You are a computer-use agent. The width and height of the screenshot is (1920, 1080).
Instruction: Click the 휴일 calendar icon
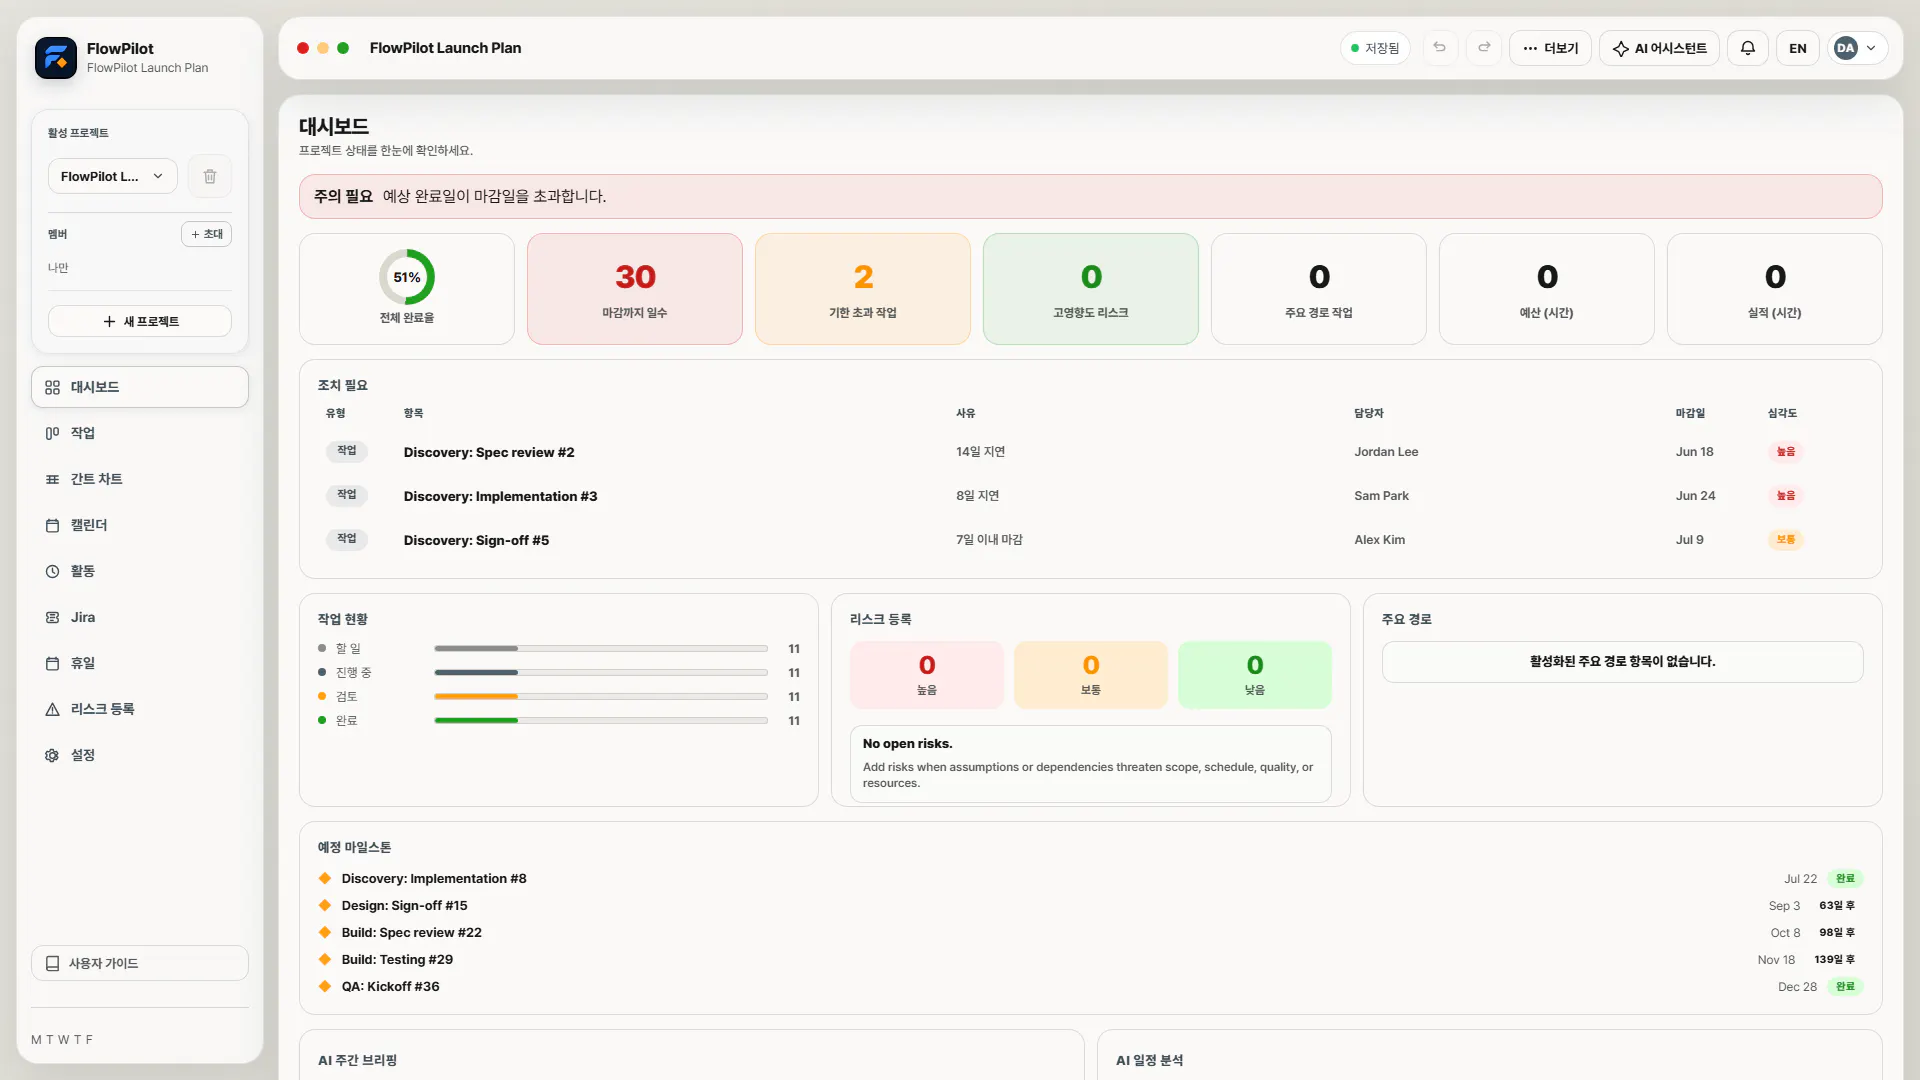click(x=52, y=663)
